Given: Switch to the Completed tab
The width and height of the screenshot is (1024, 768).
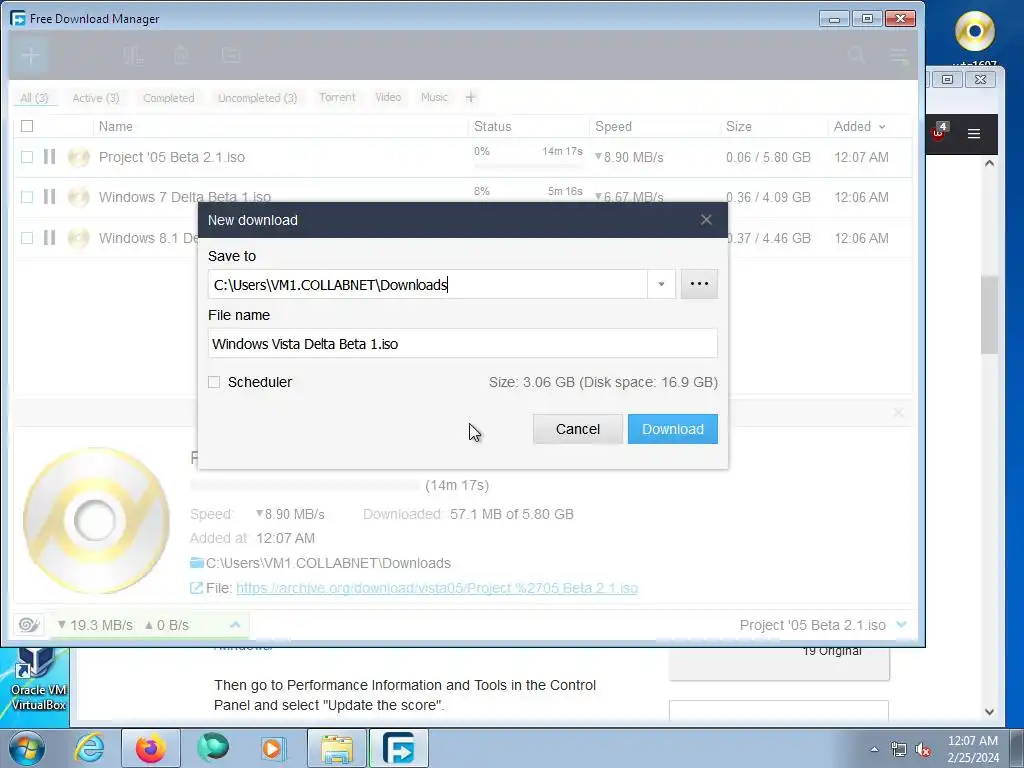Looking at the screenshot, I should (168, 98).
